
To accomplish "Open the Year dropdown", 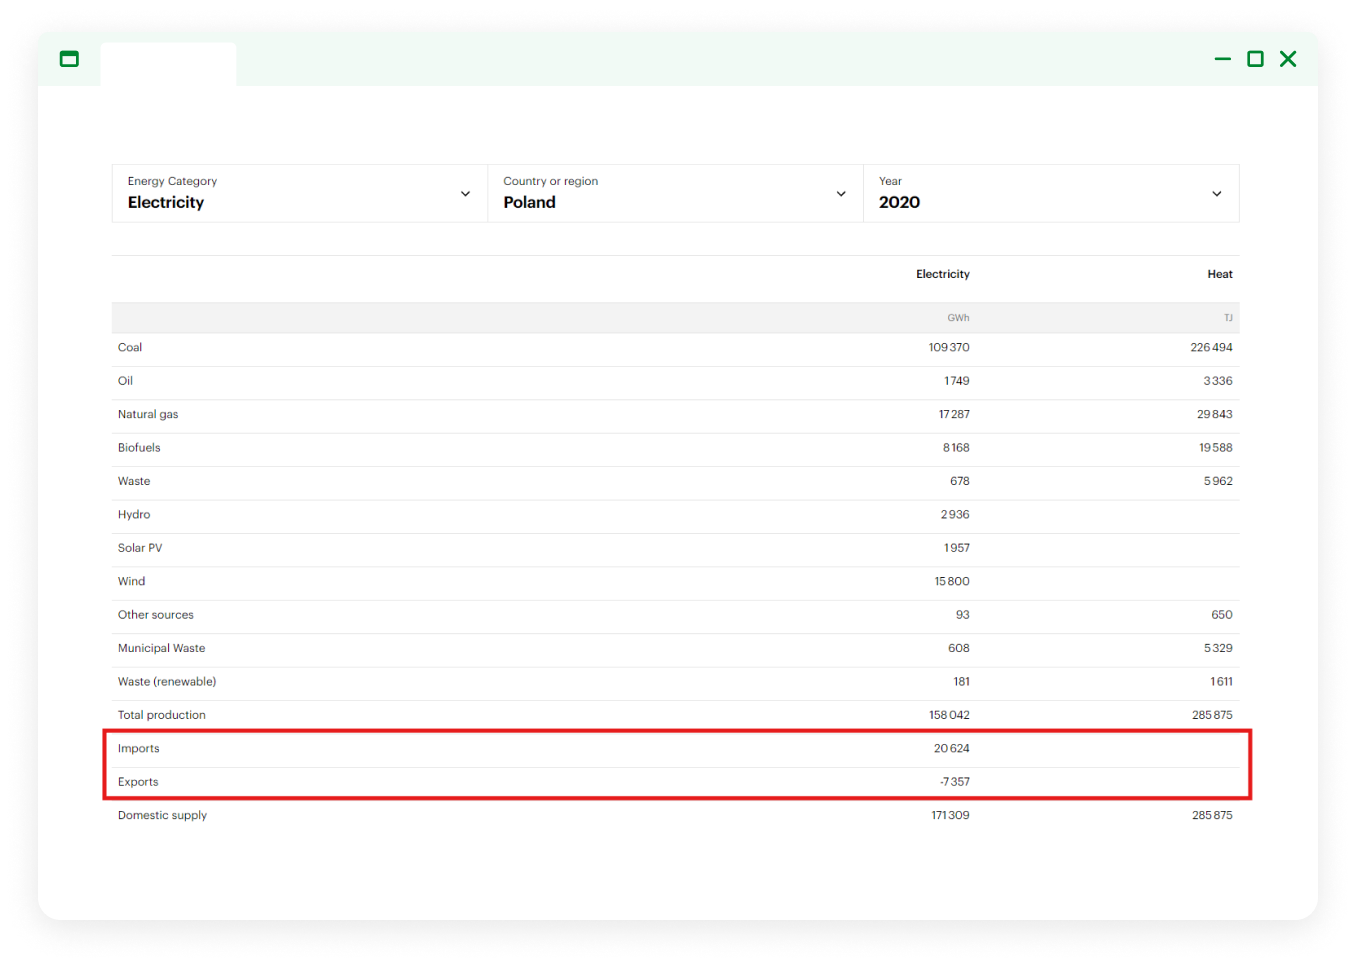I will pyautogui.click(x=1051, y=193).
